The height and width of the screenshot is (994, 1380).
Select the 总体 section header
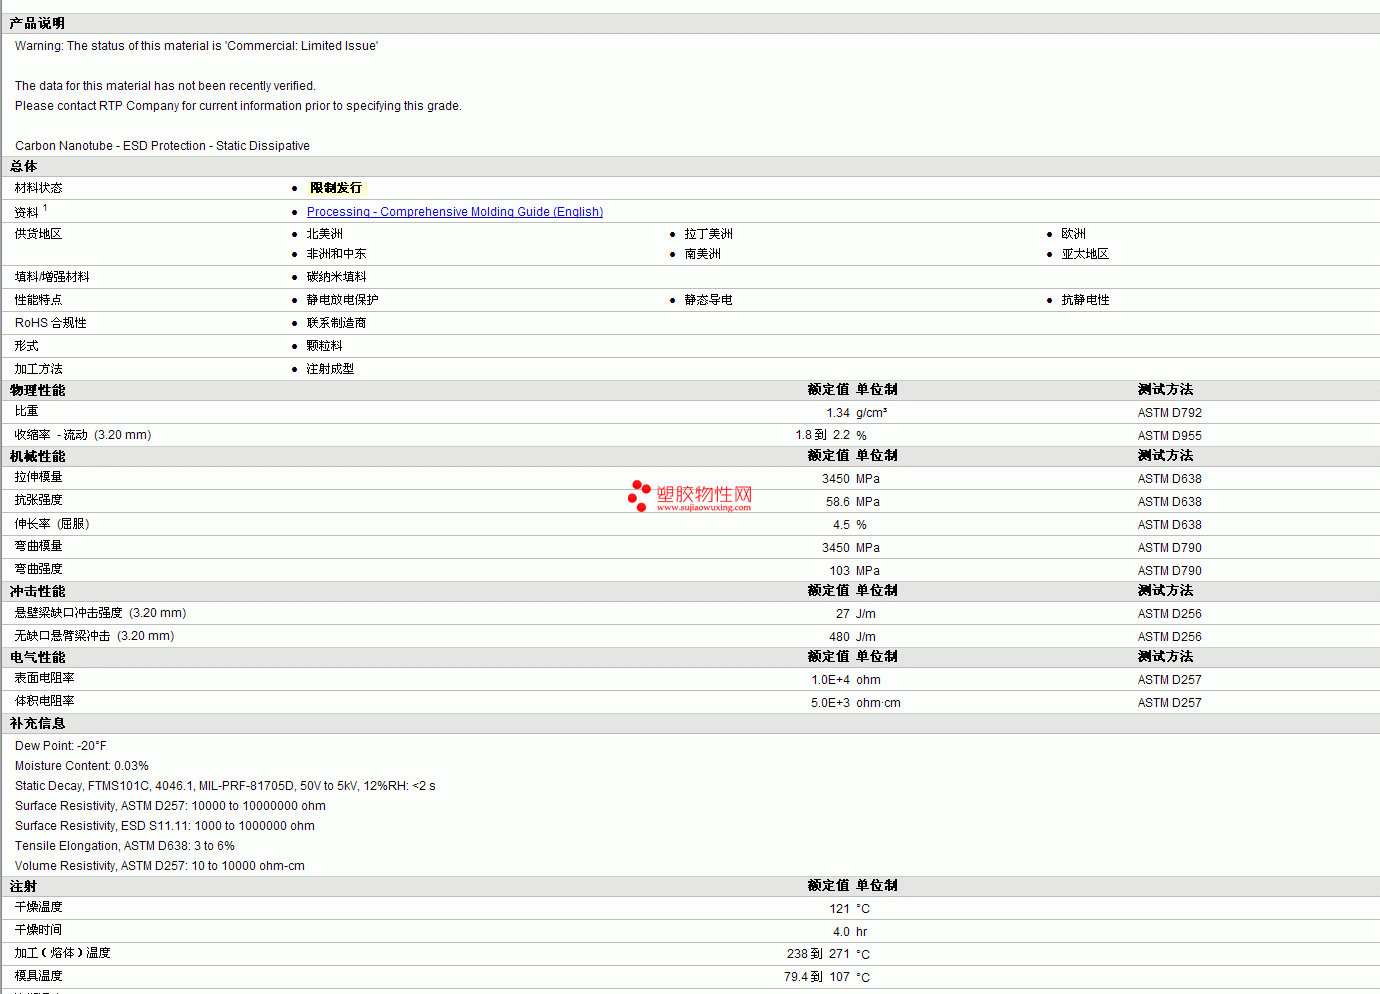click(24, 166)
